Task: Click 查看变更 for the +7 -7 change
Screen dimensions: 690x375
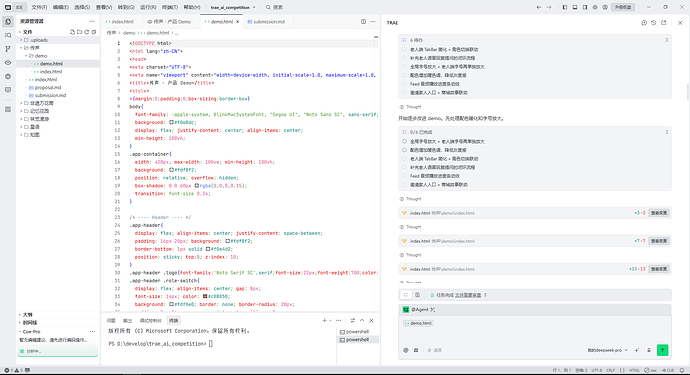Action: (659, 241)
